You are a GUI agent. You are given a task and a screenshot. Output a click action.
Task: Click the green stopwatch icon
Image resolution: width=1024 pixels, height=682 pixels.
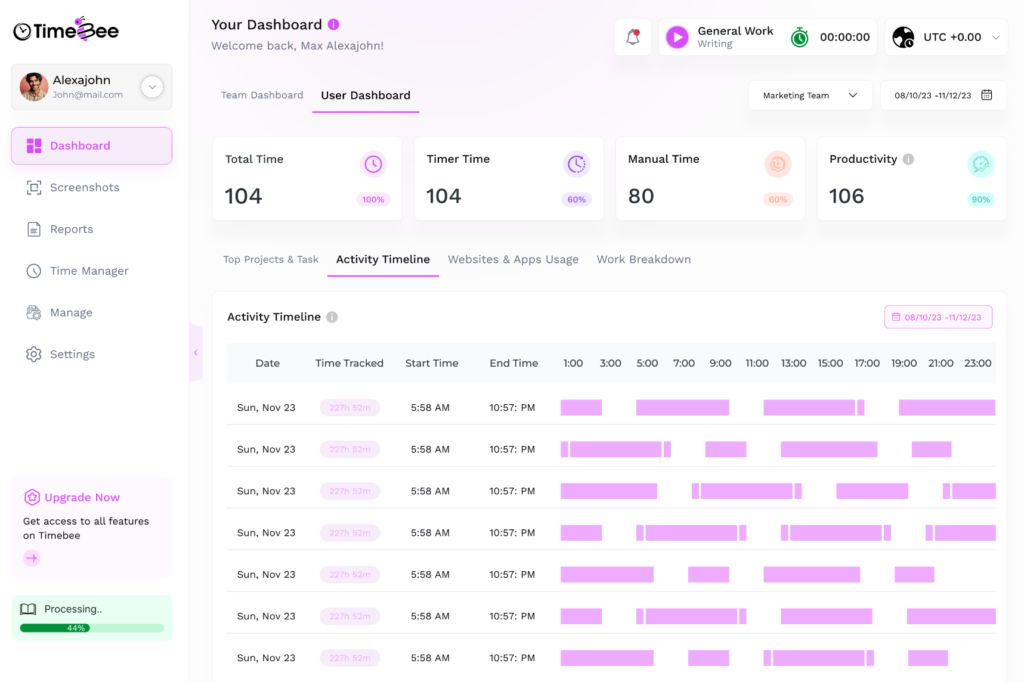tap(799, 37)
